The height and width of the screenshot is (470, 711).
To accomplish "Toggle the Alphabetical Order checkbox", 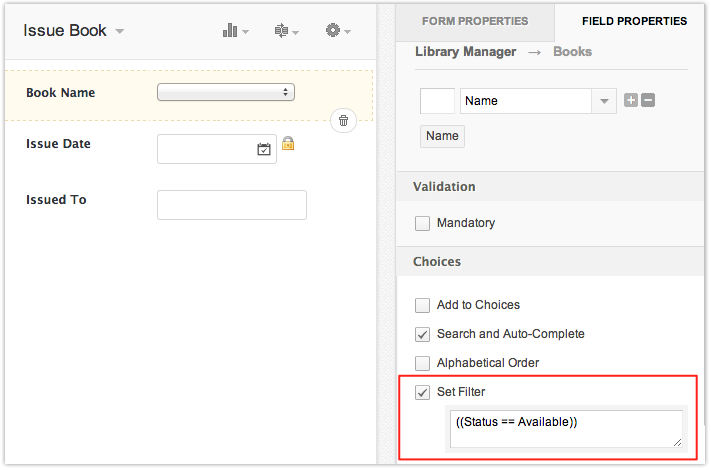I will click(423, 363).
